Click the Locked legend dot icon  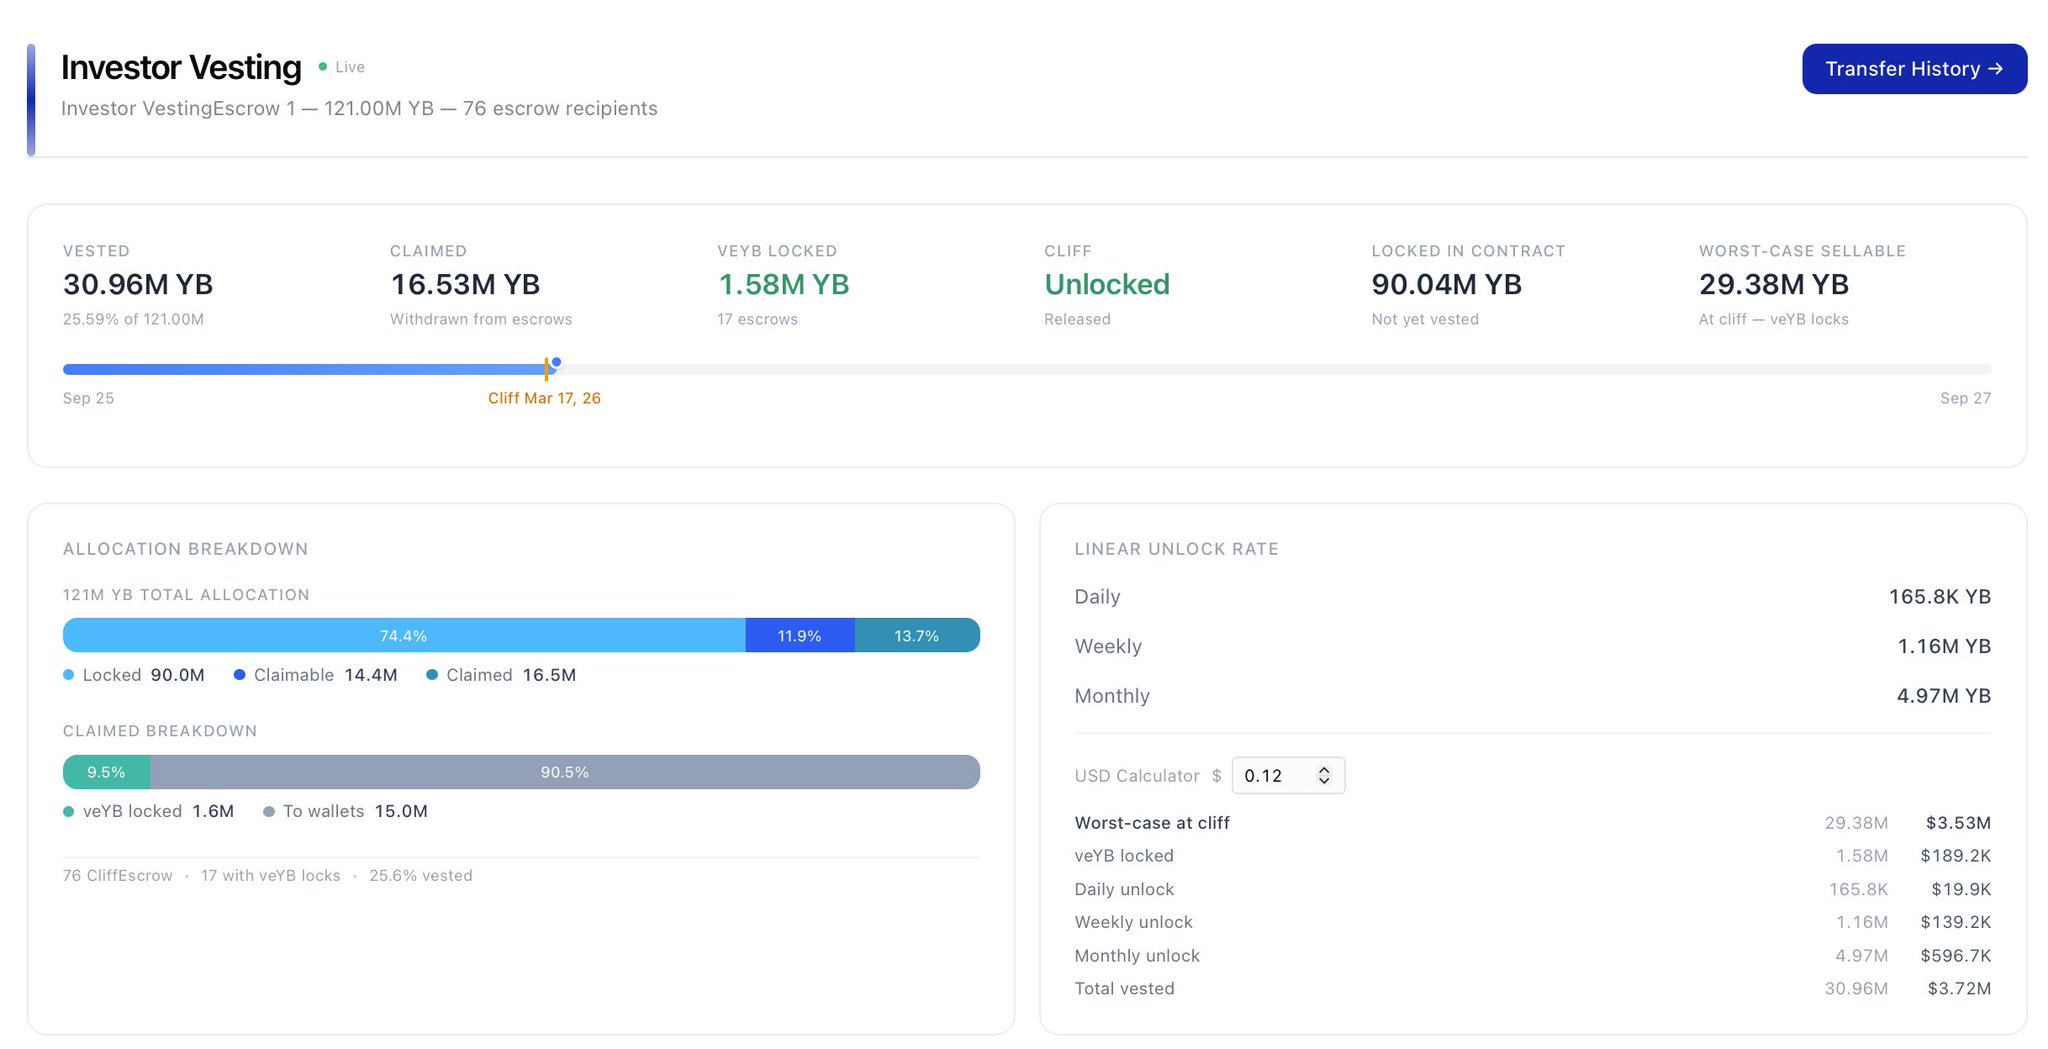pos(69,675)
